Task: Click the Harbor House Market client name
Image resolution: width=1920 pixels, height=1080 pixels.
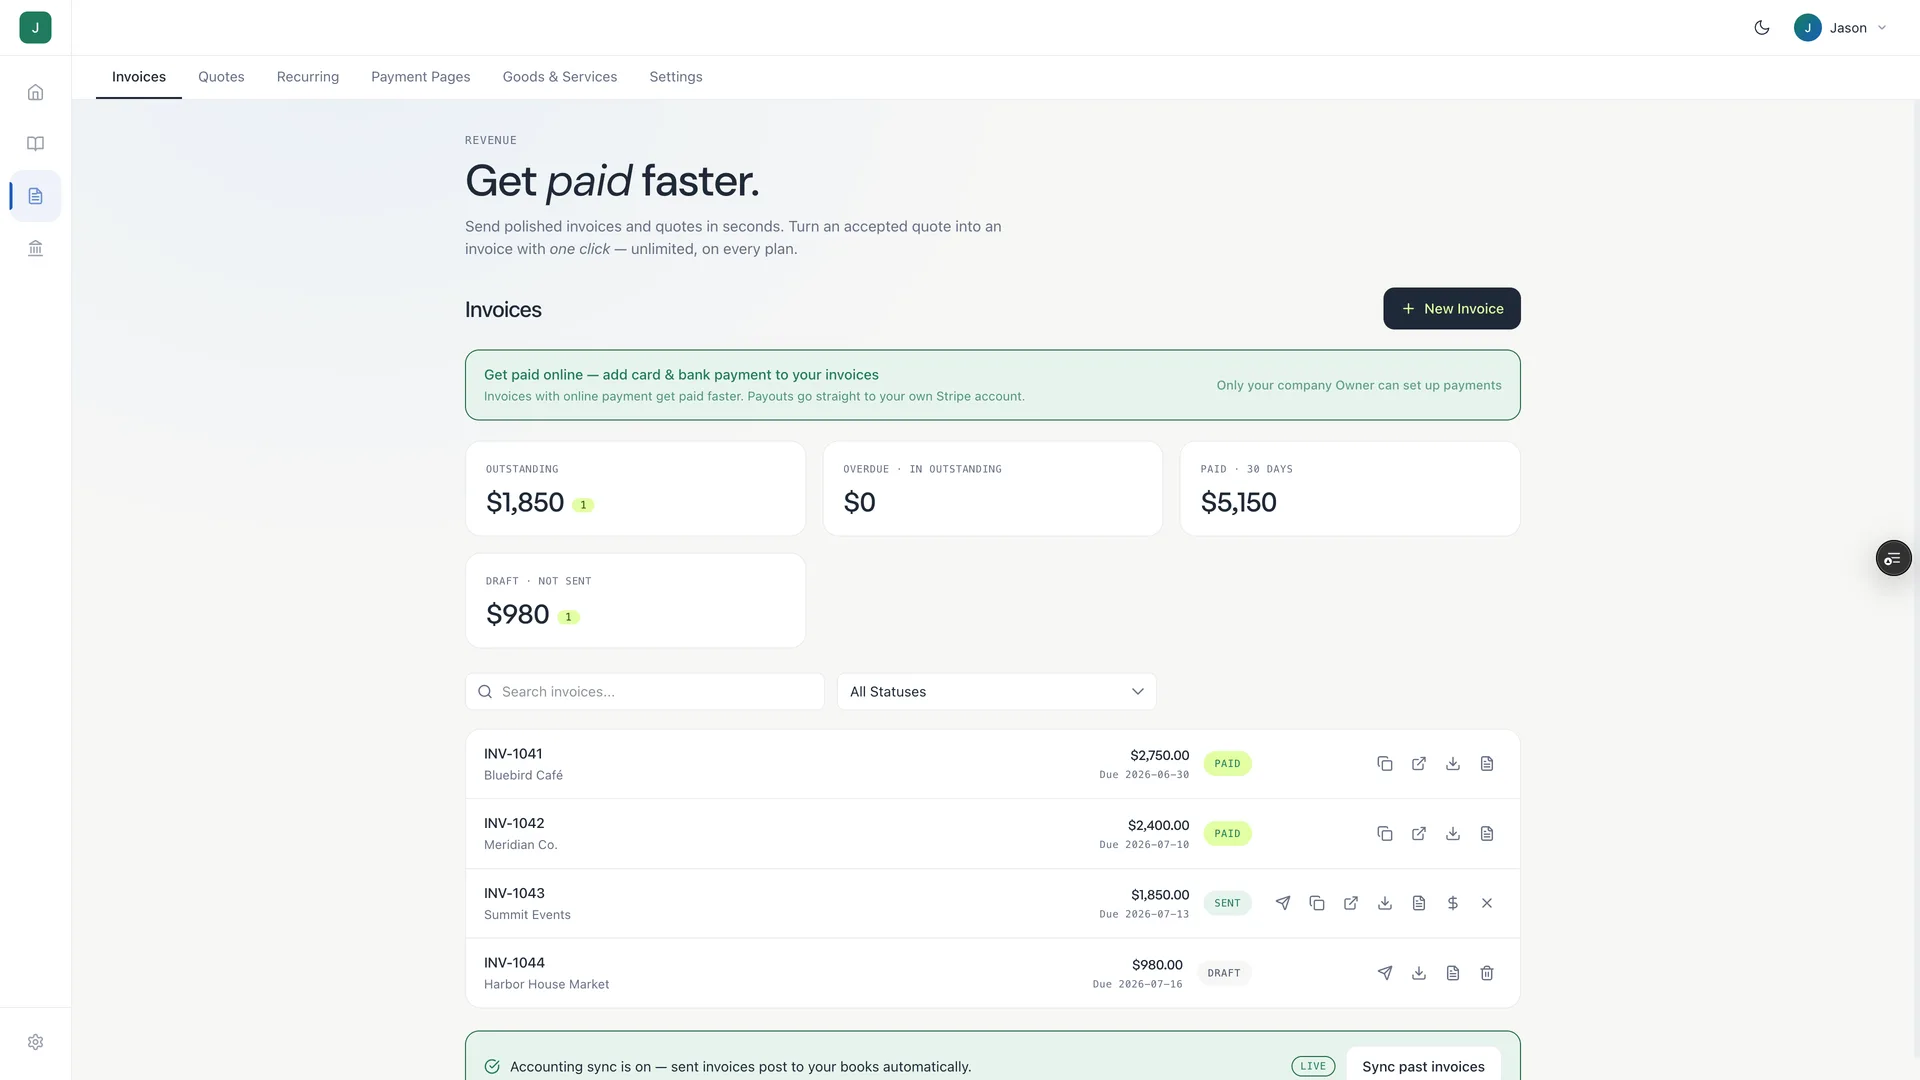Action: pos(546,985)
